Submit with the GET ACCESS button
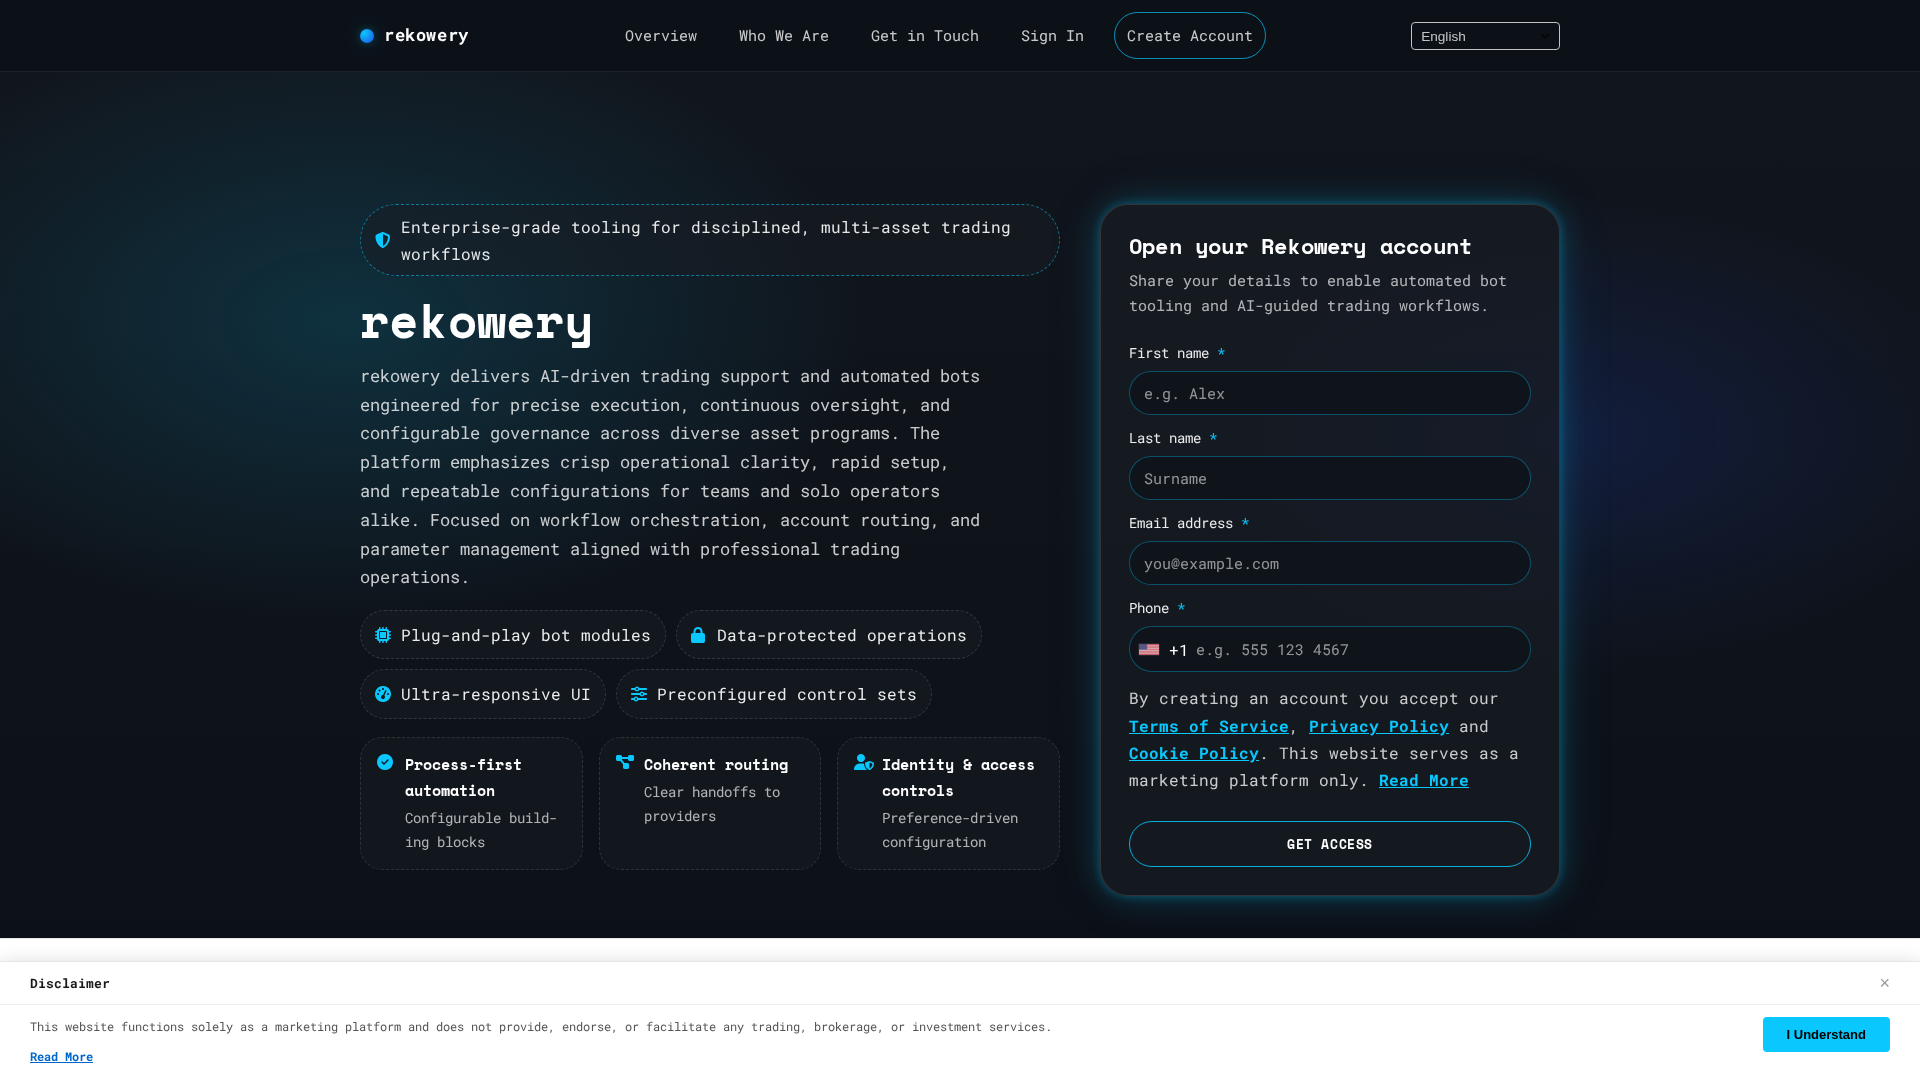 tap(1330, 844)
